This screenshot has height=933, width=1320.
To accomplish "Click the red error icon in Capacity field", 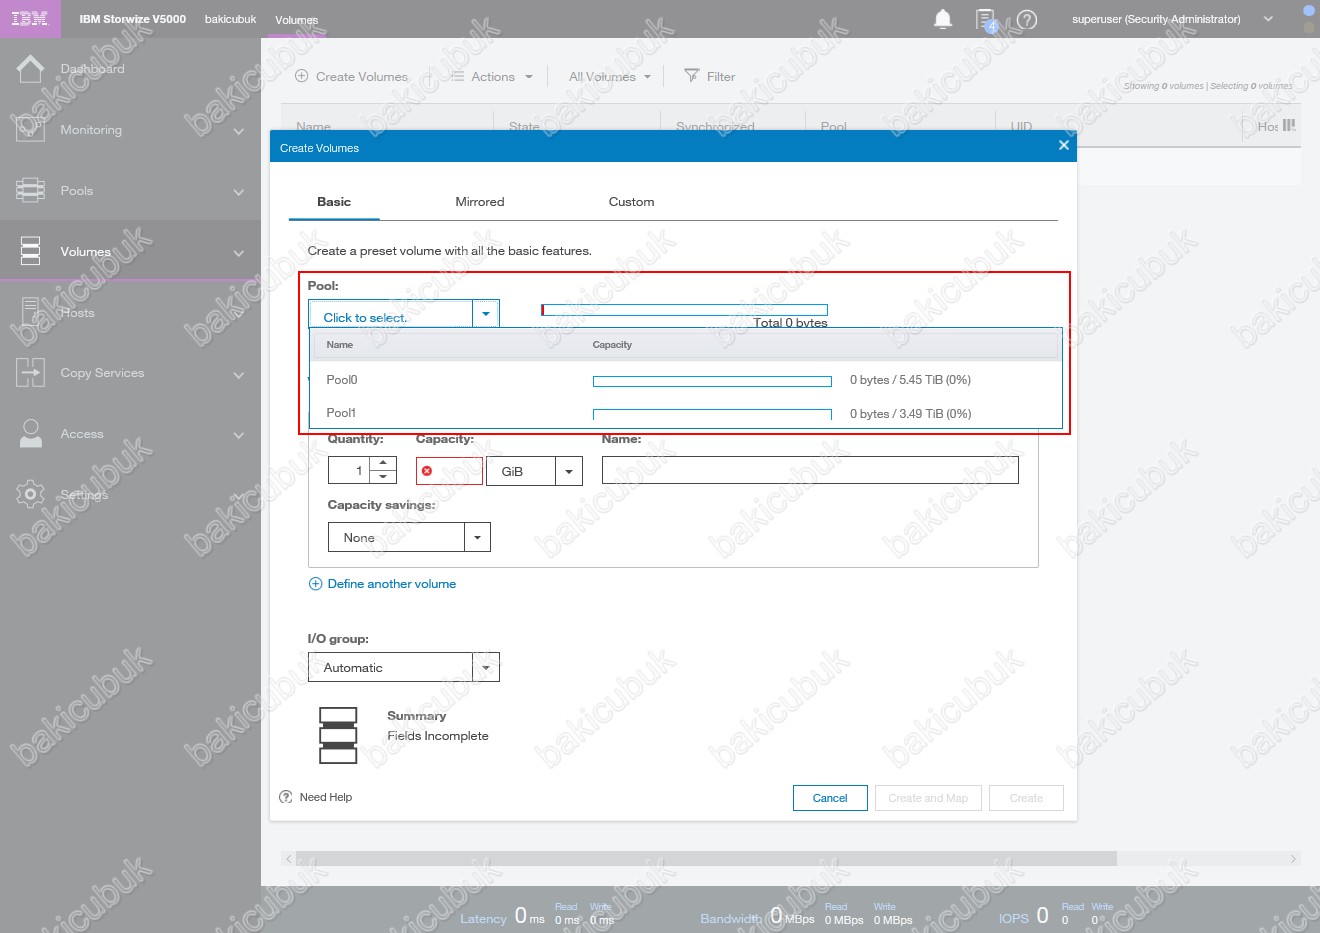I will (427, 471).
